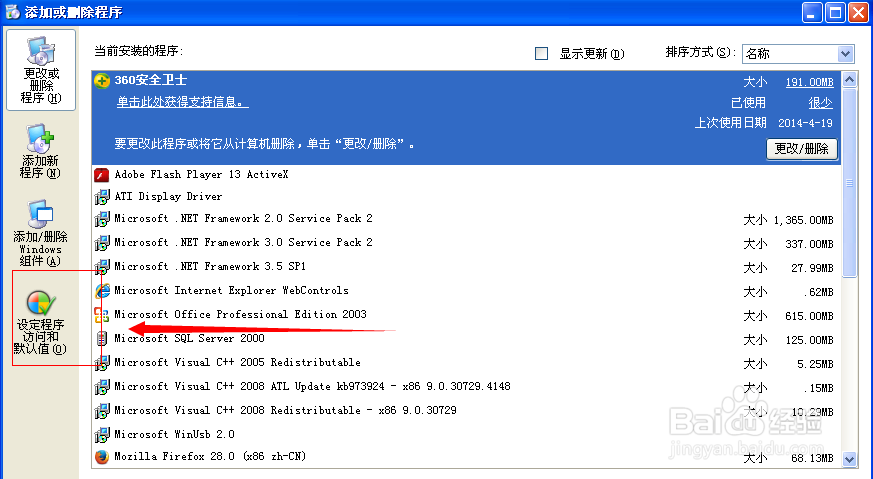Click the 1,365.00MB size value
This screenshot has width=873, height=479.
coord(803,221)
